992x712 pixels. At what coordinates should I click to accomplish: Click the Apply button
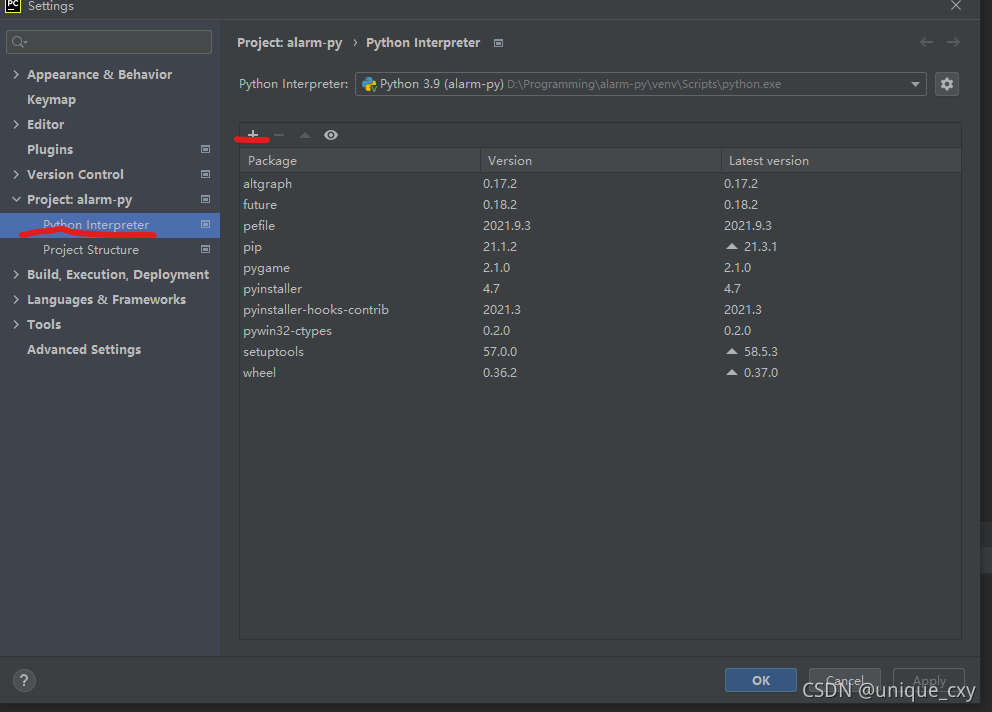point(929,680)
